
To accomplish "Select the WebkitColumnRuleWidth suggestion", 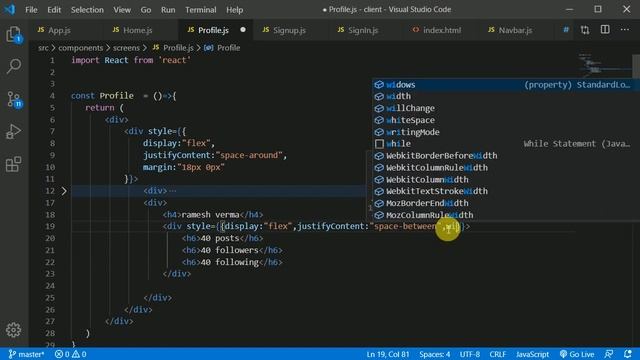I will [x=506, y=167].
